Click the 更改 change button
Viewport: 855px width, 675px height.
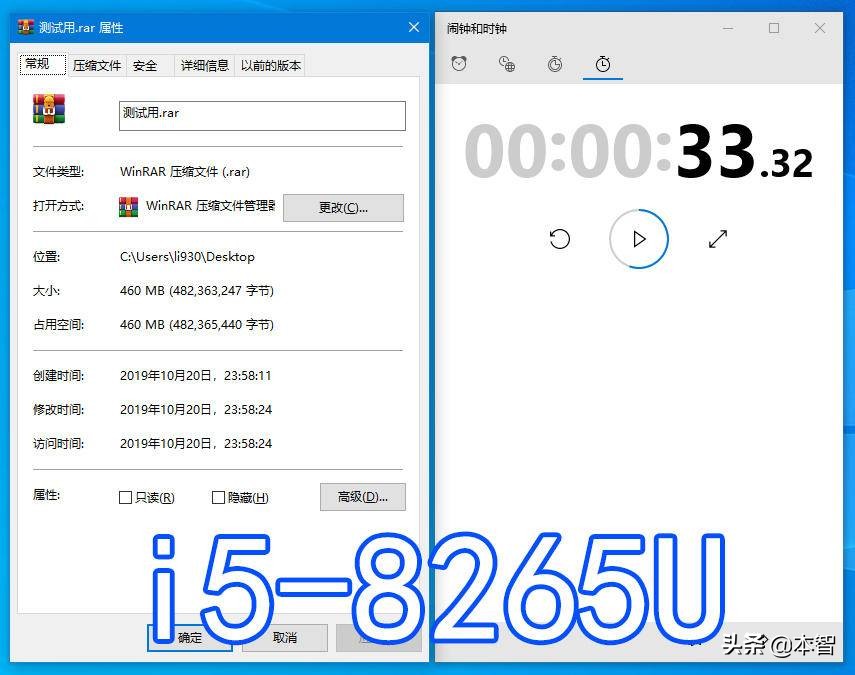coord(343,207)
